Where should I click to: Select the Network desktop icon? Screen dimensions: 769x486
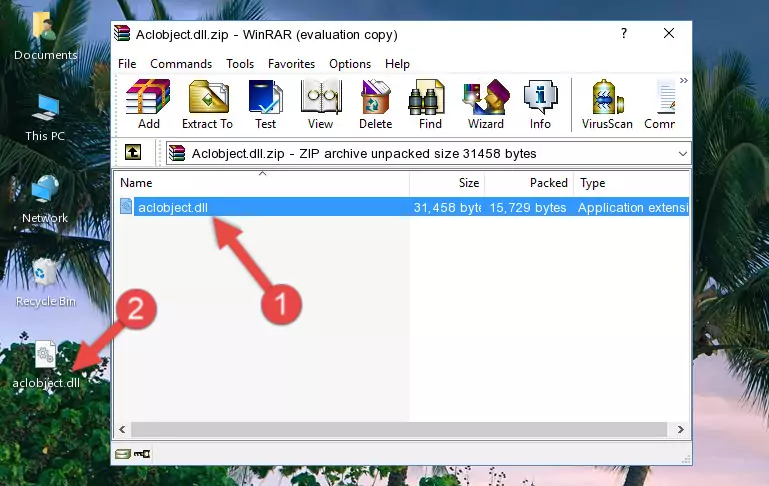click(45, 199)
